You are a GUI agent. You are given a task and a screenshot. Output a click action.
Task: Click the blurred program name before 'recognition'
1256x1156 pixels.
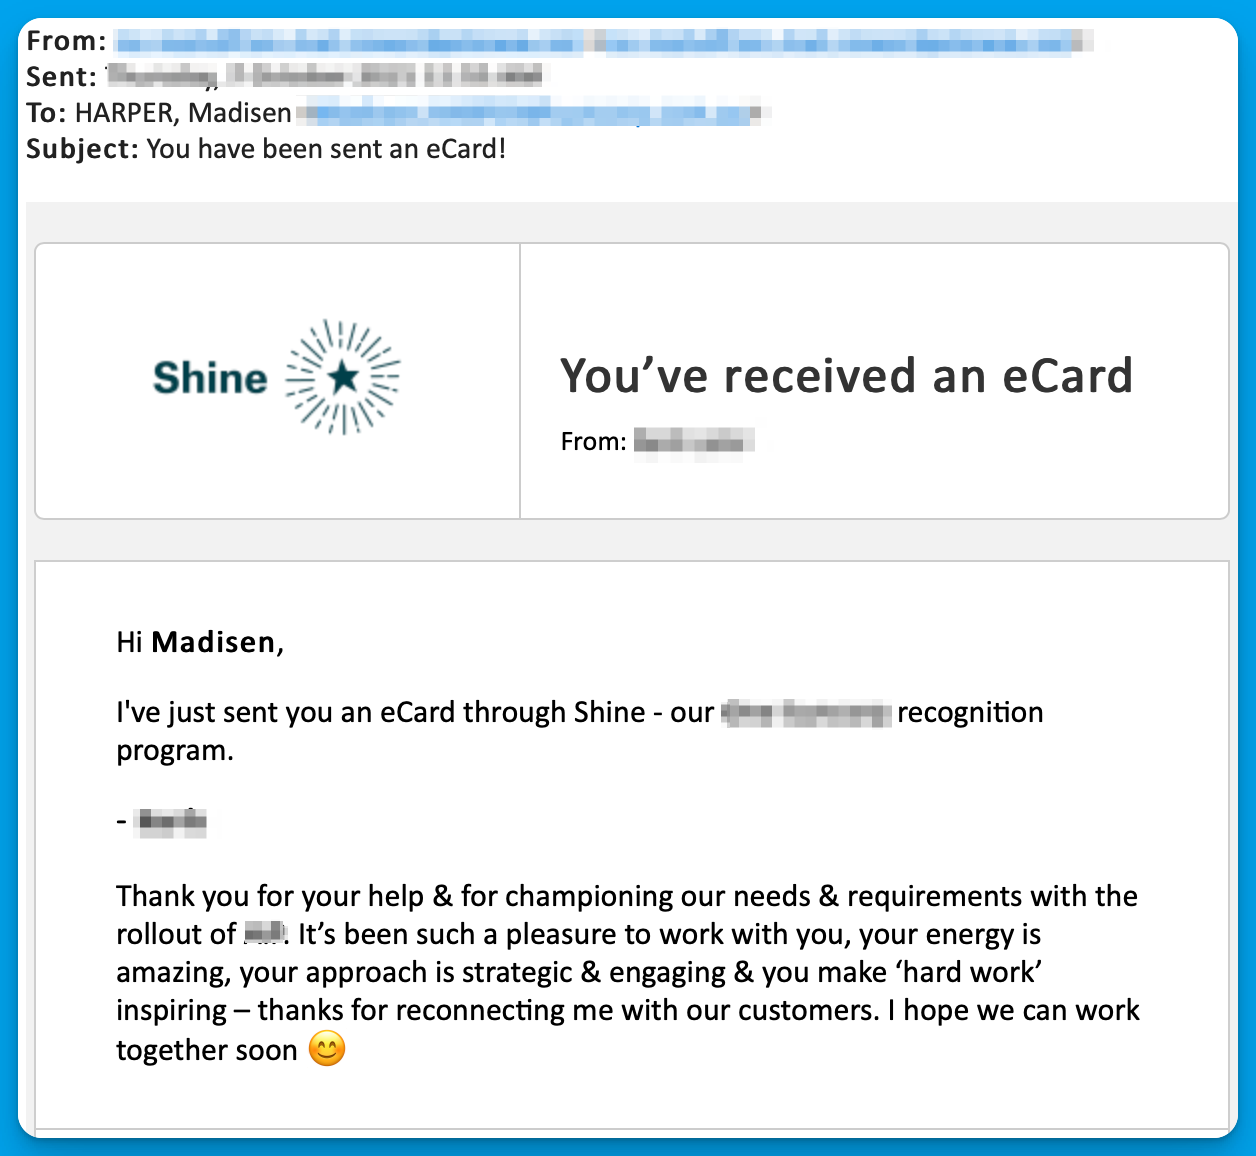pos(806,713)
